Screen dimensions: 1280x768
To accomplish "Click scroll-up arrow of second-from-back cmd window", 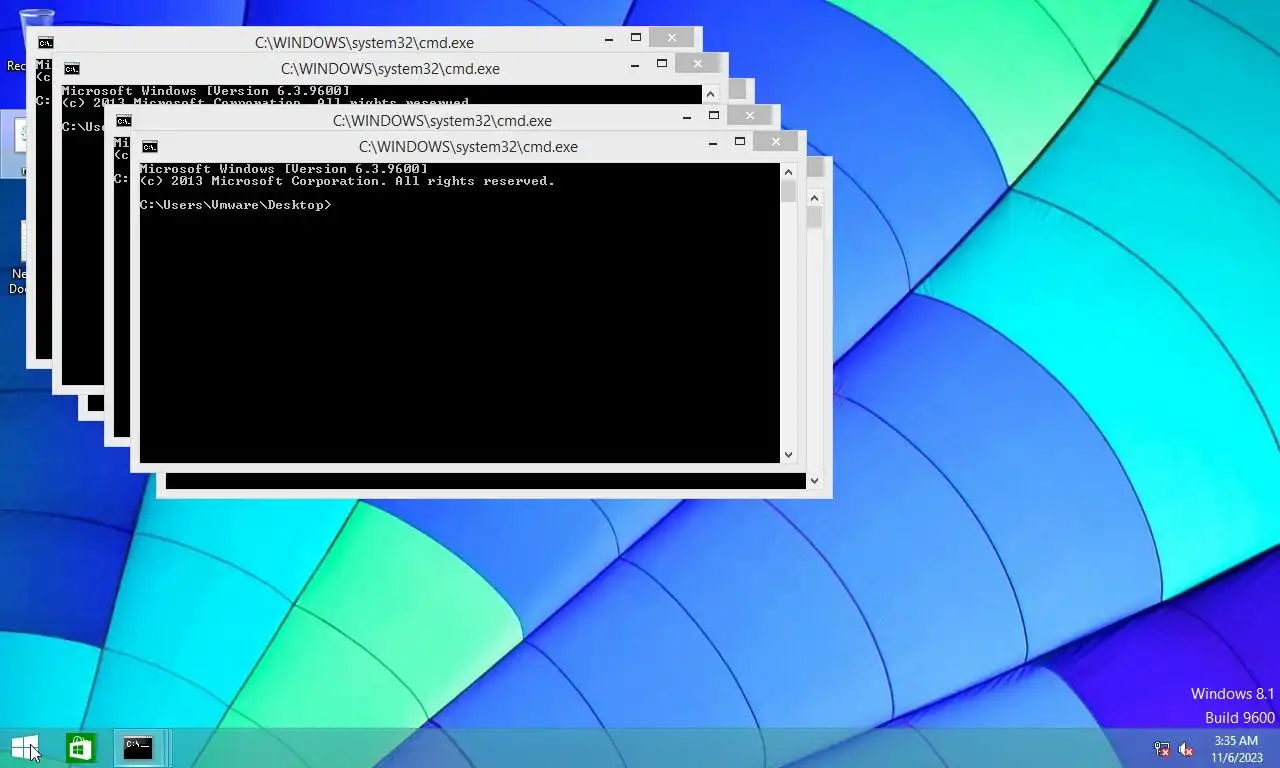I will pos(710,94).
